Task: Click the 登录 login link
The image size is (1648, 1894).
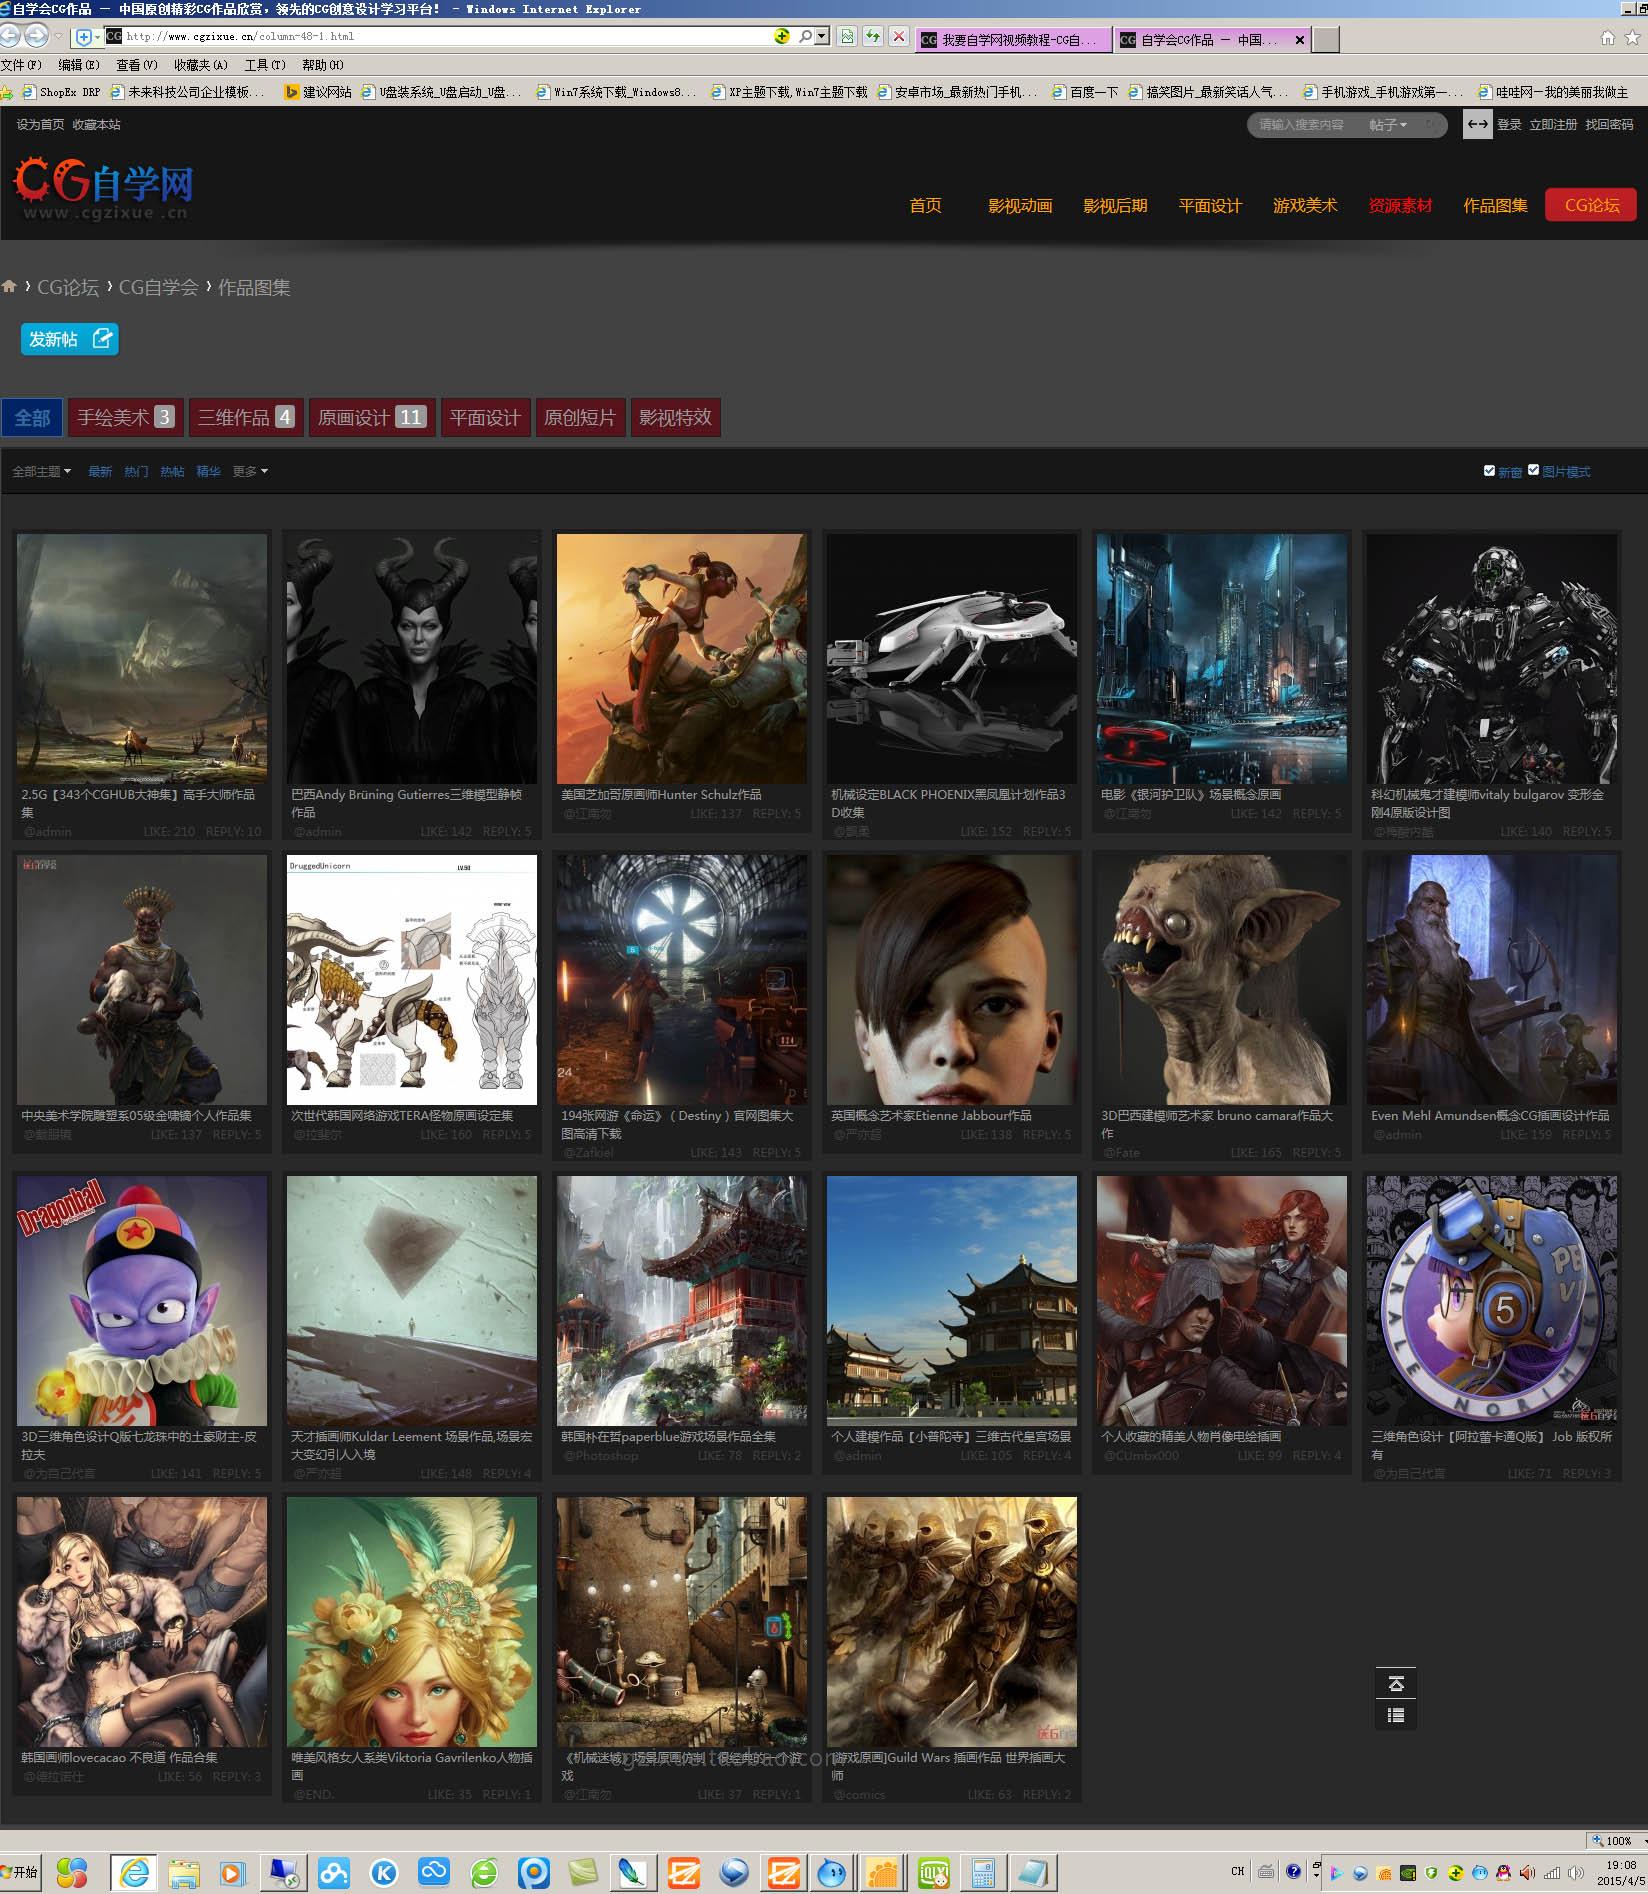Action: click(1508, 125)
